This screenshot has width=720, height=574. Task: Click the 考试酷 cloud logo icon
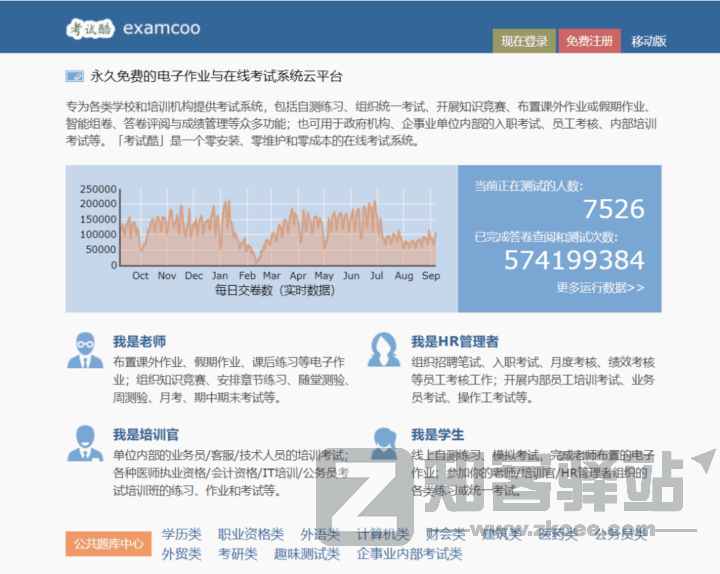coord(90,29)
